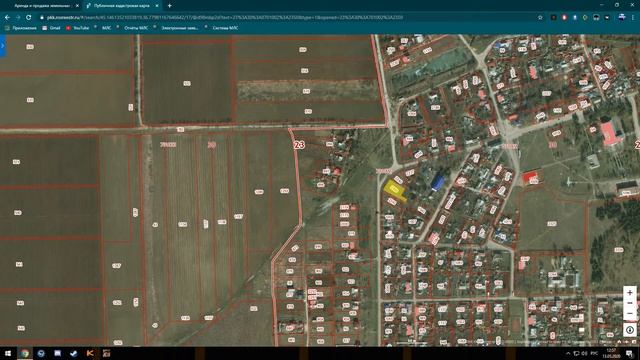The height and width of the screenshot is (360, 640).
Task: Zoom in the map with plus button
Action: 630,293
